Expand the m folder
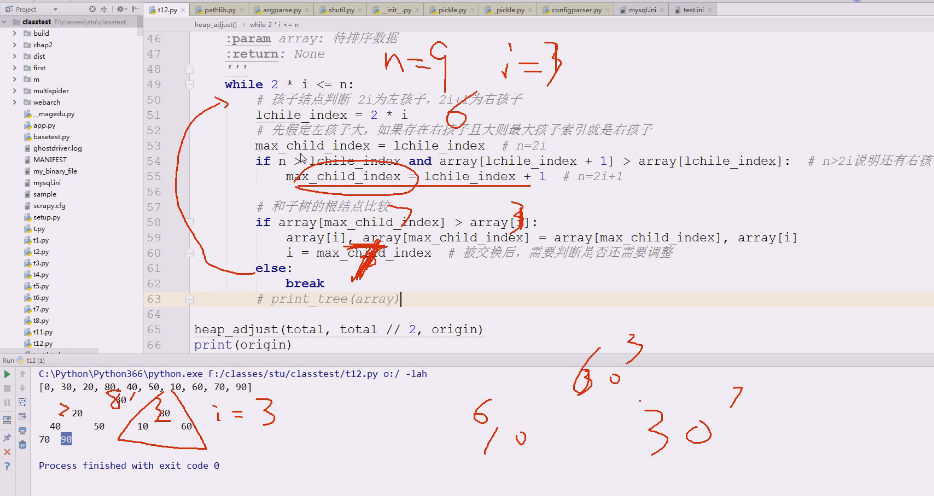 pos(14,79)
